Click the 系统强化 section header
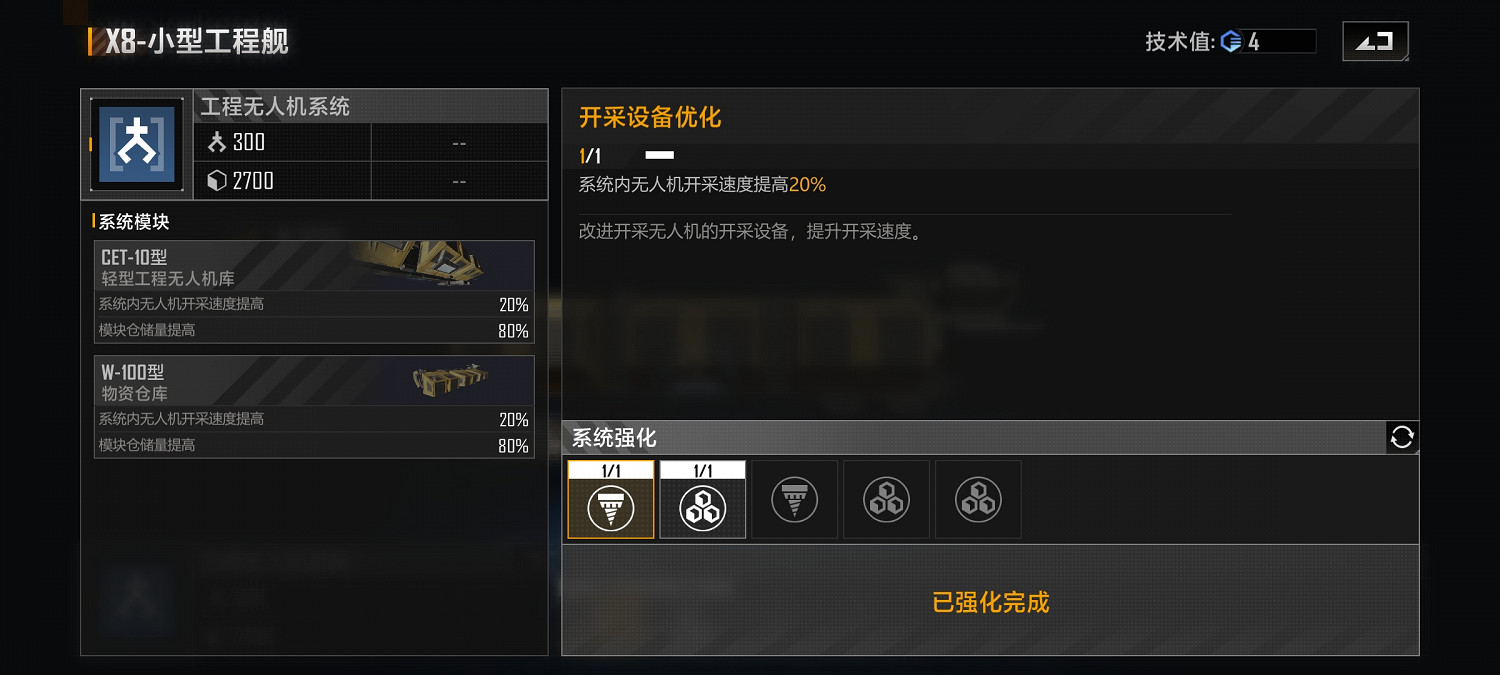 [x=614, y=437]
